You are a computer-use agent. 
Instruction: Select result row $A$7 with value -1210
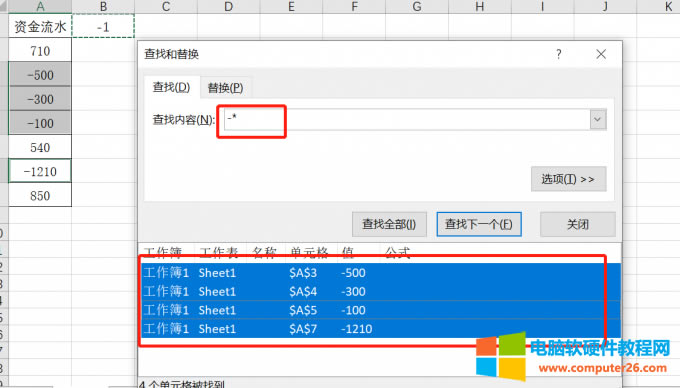pos(381,329)
